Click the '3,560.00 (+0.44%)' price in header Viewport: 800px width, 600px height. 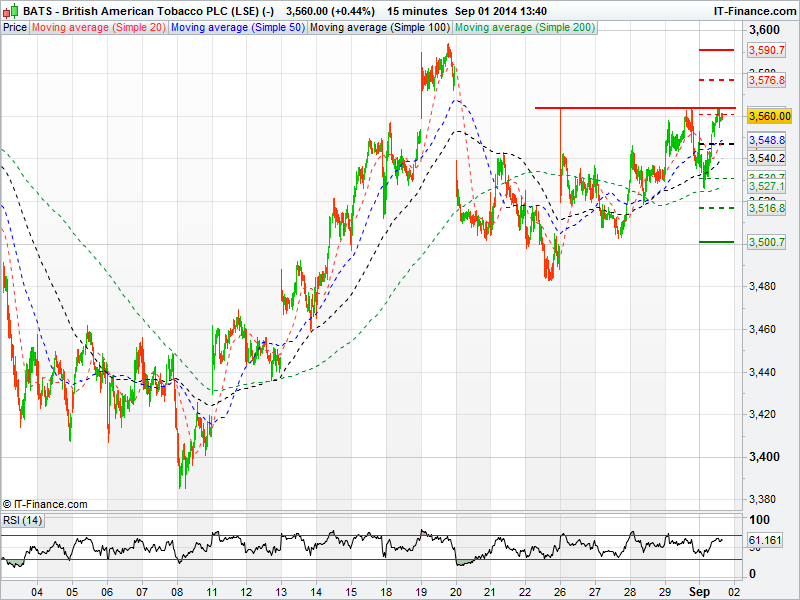coord(330,11)
